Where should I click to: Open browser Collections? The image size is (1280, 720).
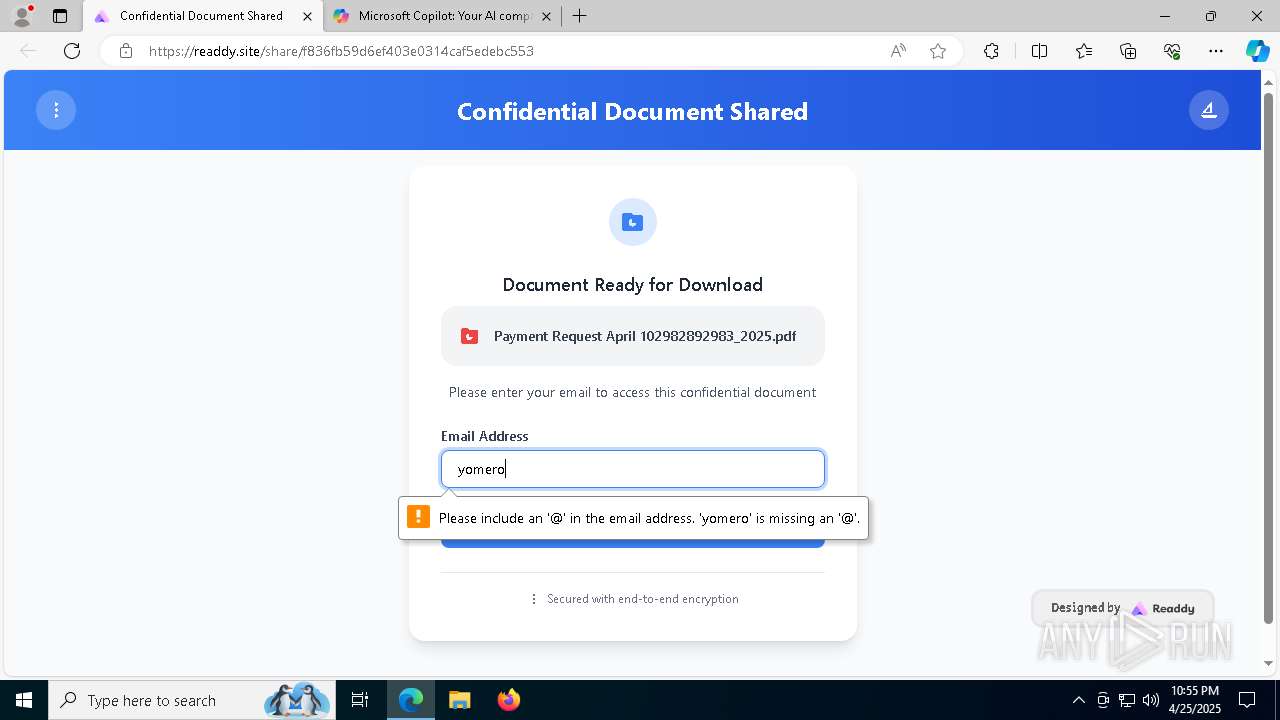tap(1128, 51)
